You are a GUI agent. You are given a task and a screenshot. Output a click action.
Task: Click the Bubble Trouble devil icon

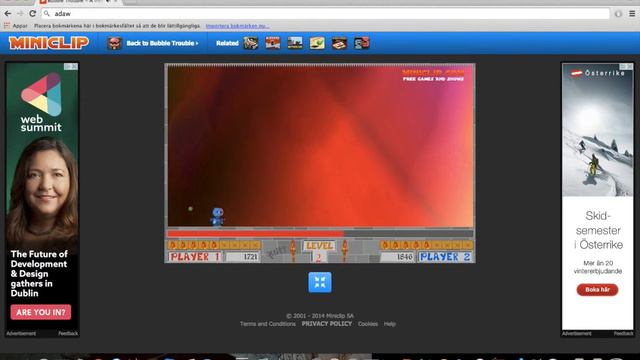(115, 43)
